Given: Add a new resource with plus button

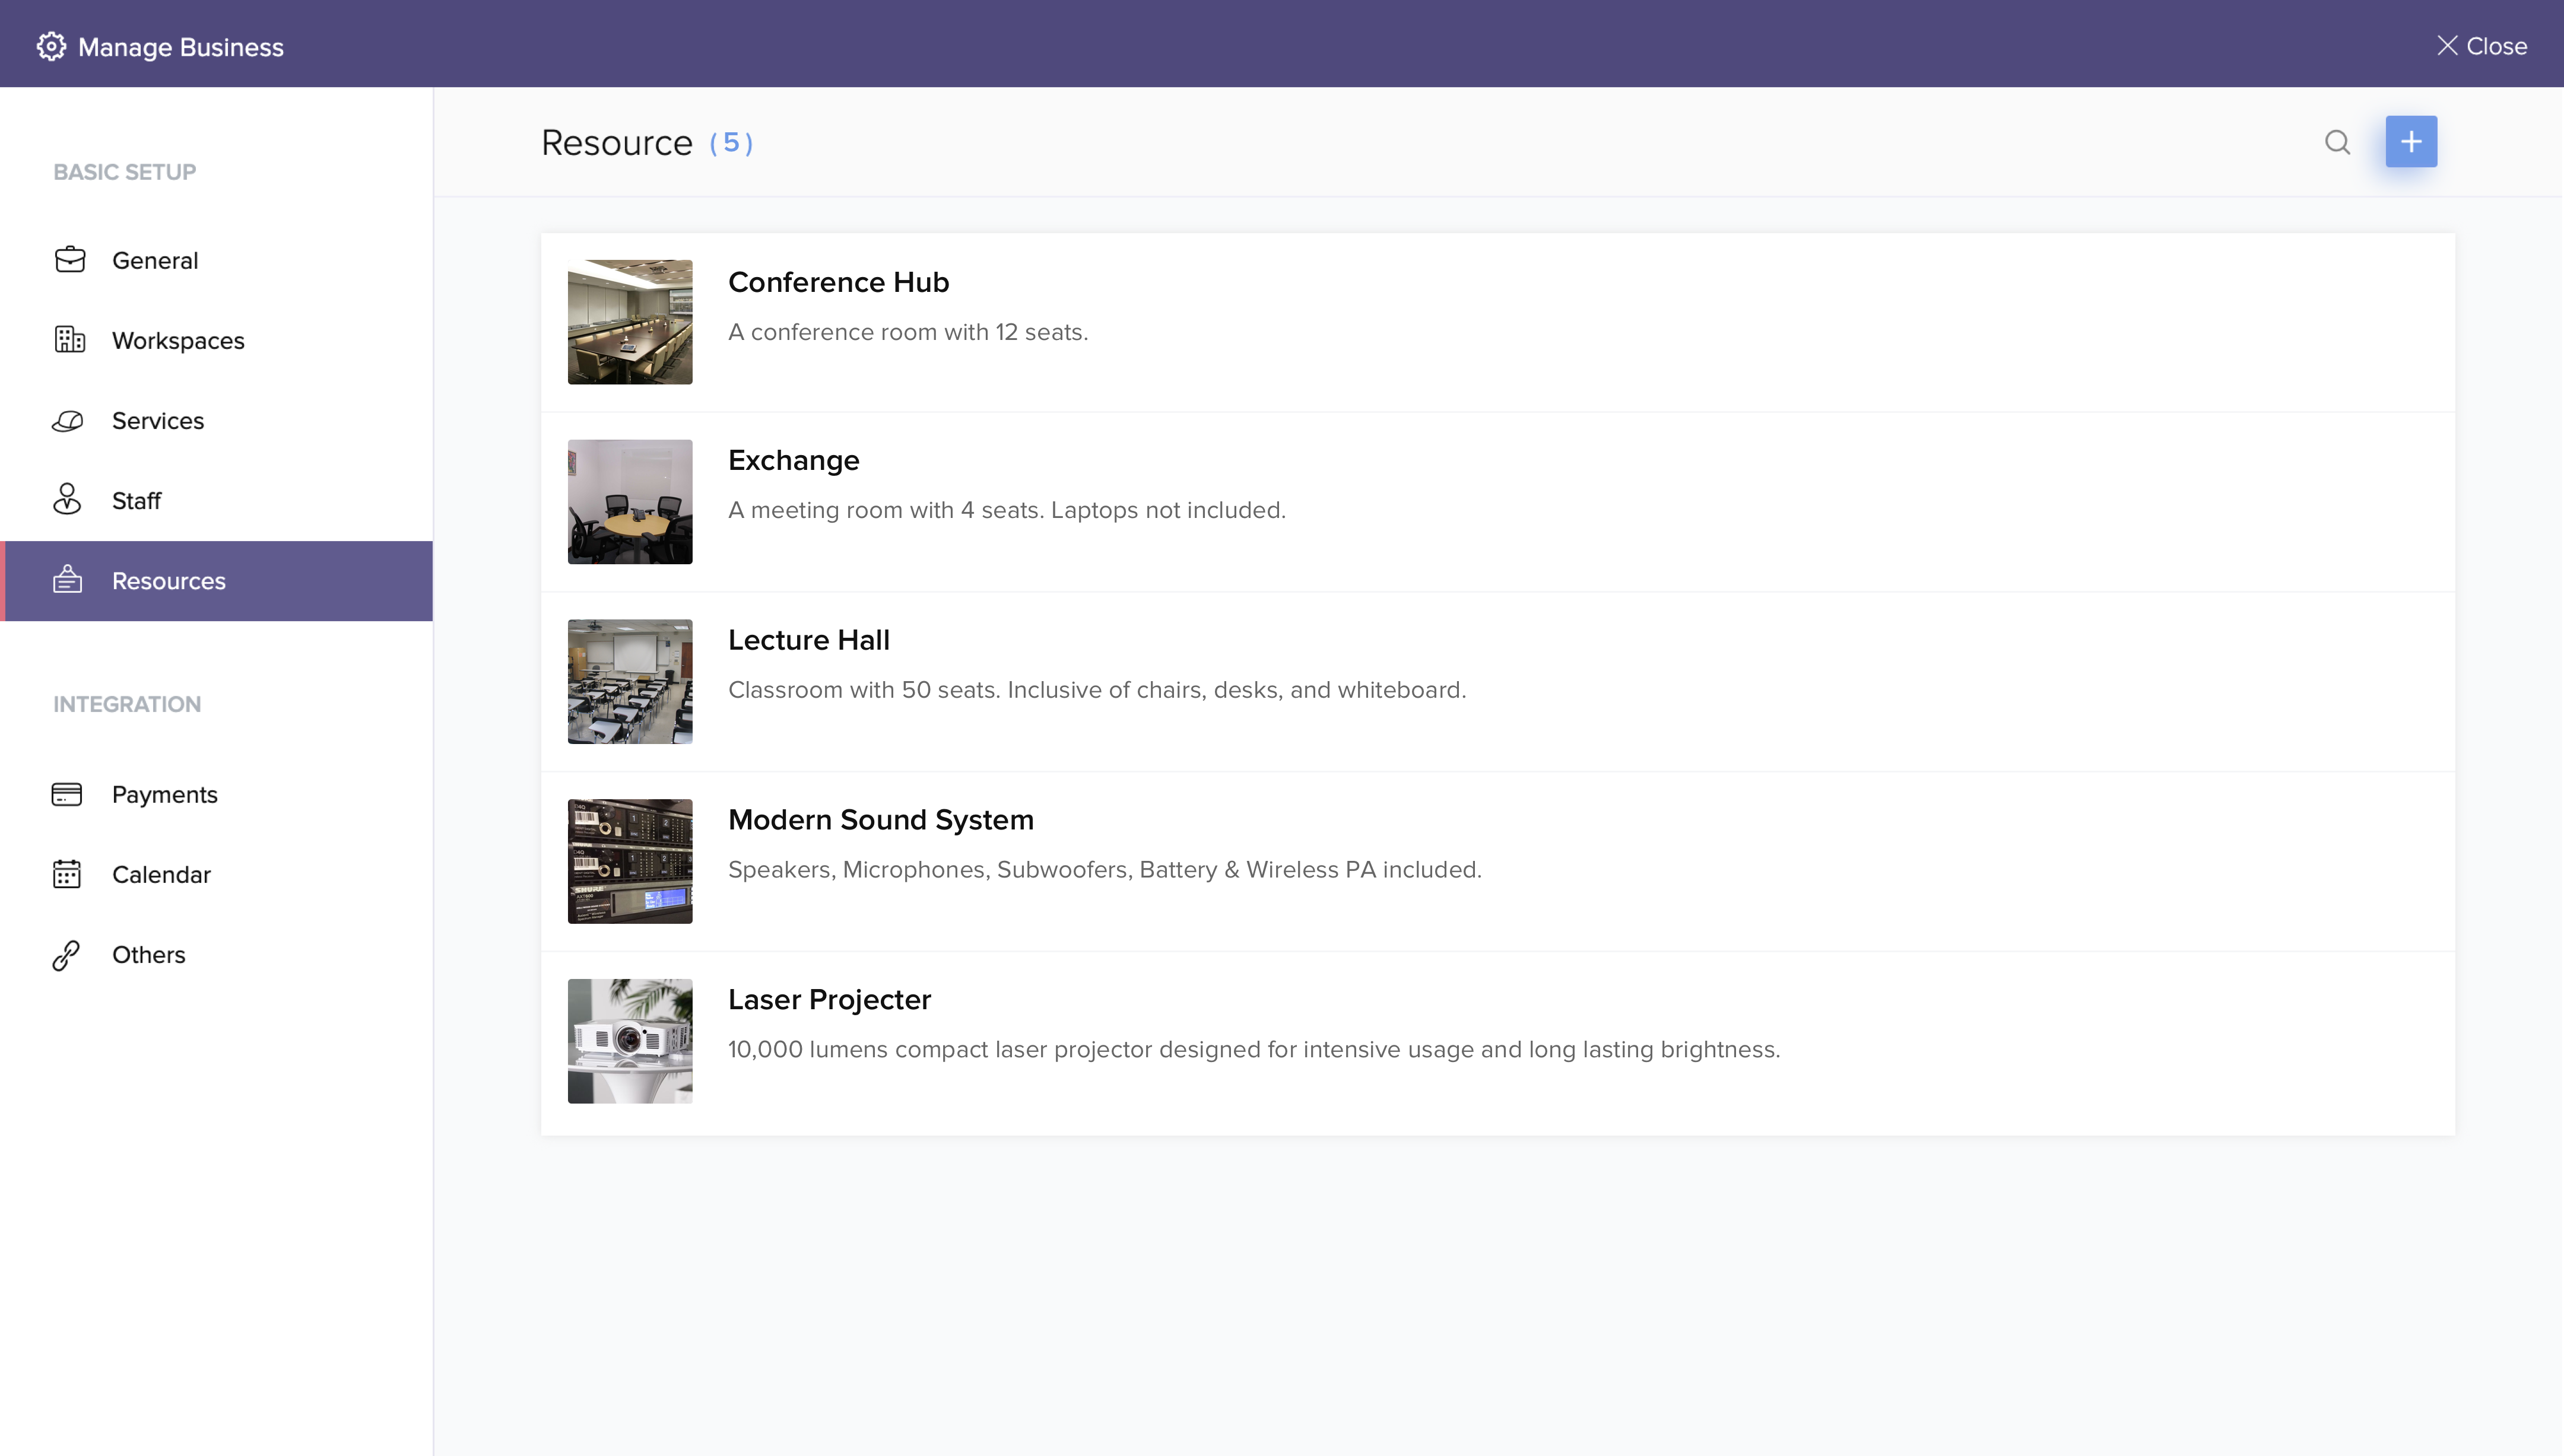Looking at the screenshot, I should point(2410,142).
